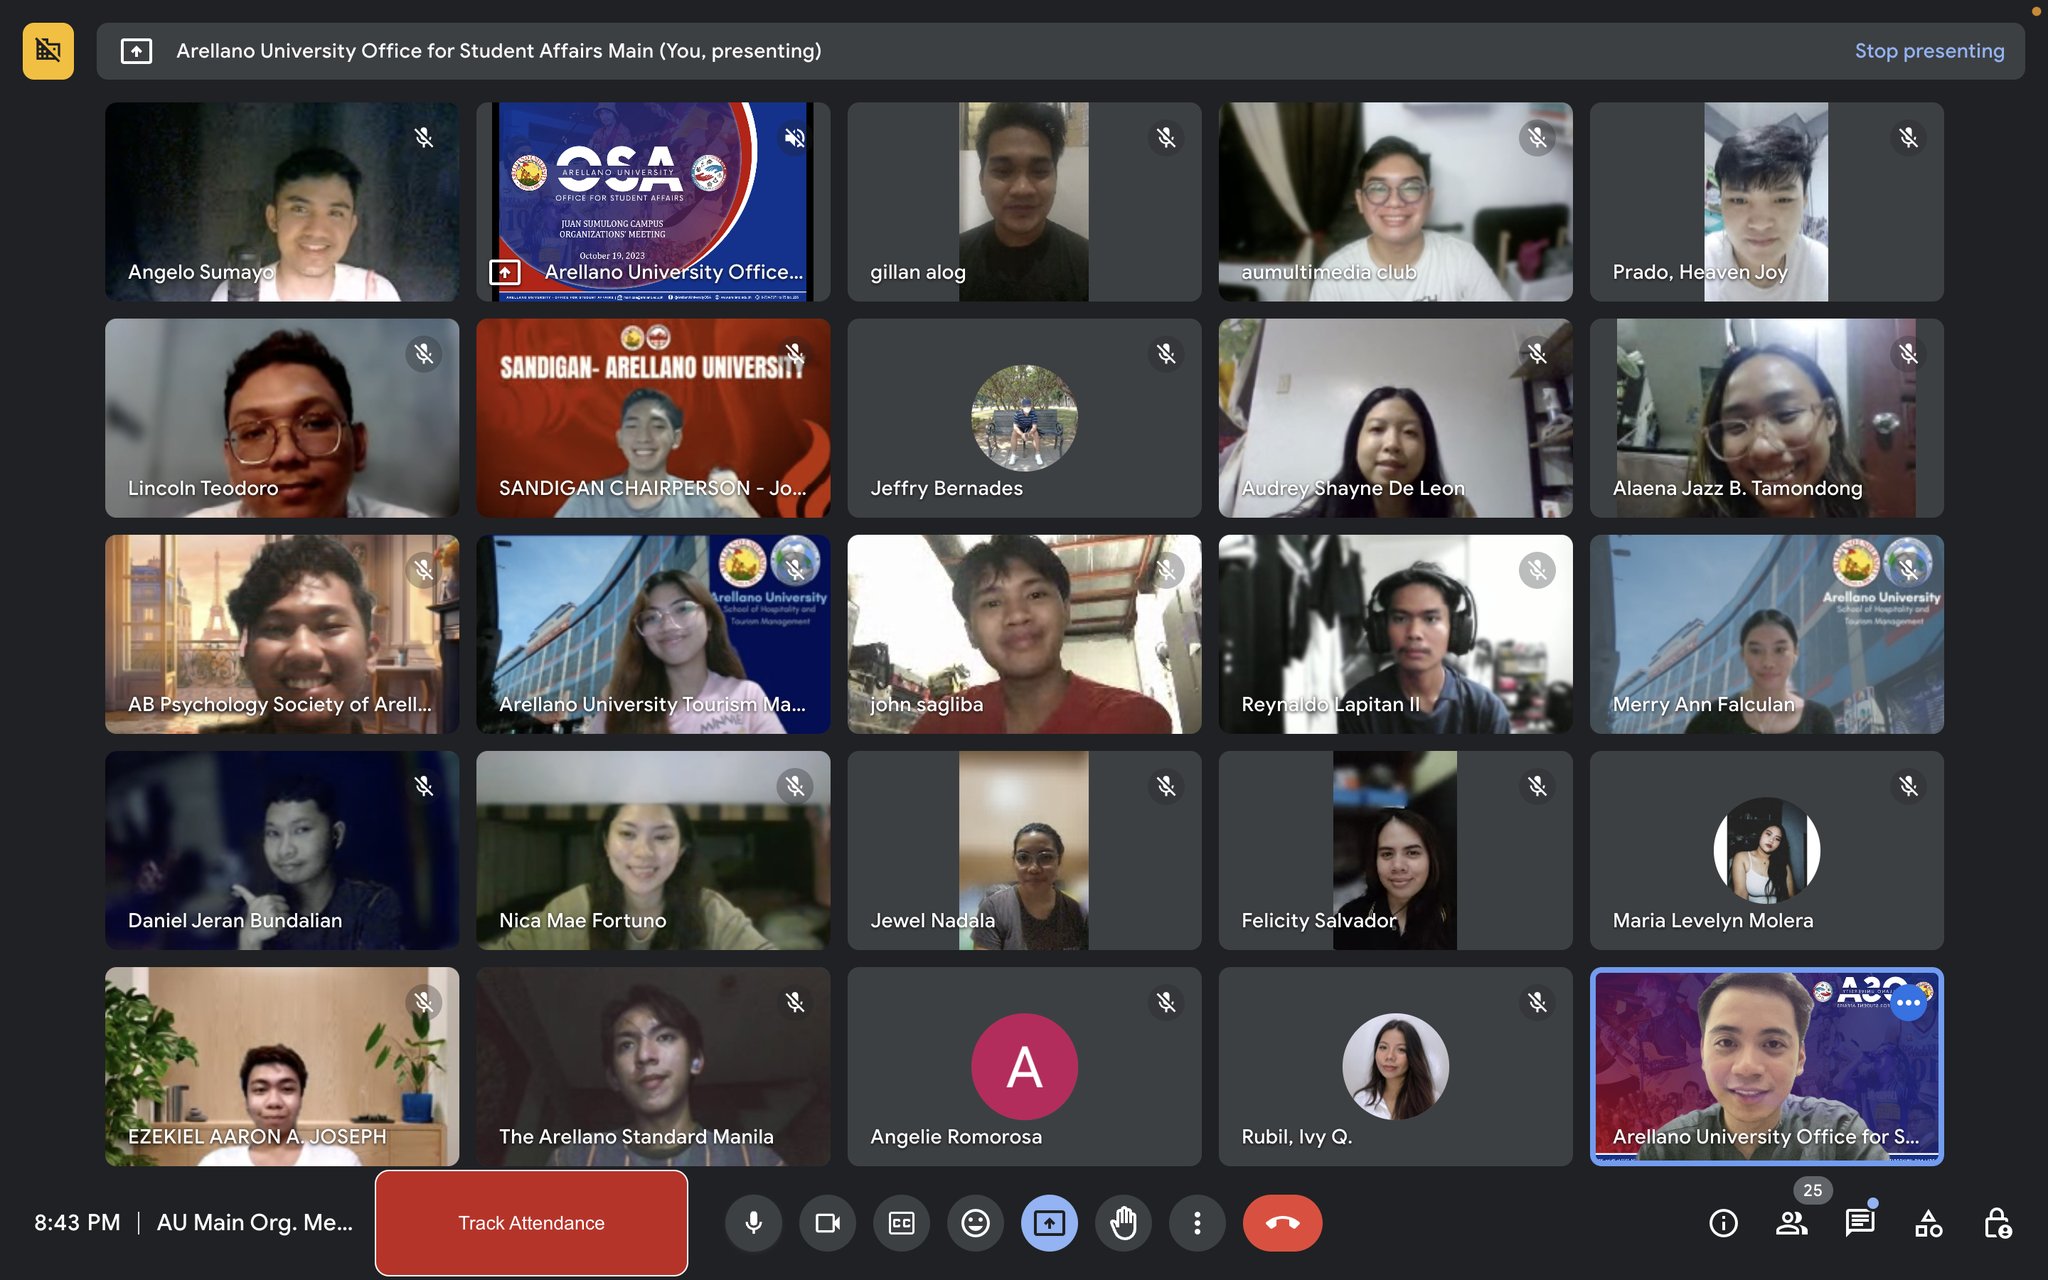Click the muted mic icon on Maria Levelyn Molera tile

1908,786
